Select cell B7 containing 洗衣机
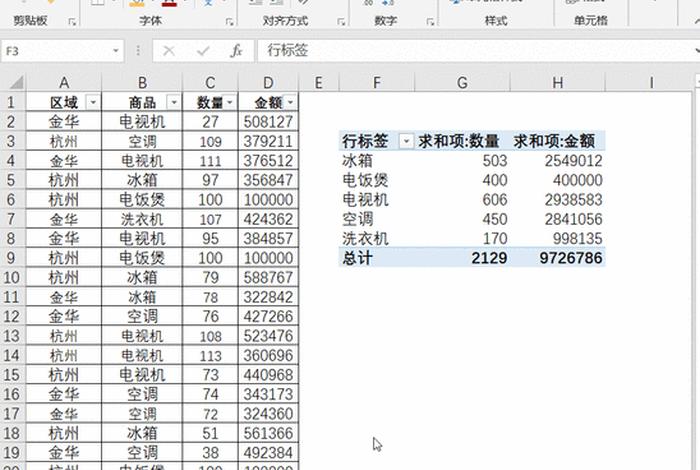Image resolution: width=700 pixels, height=470 pixels. tap(142, 219)
